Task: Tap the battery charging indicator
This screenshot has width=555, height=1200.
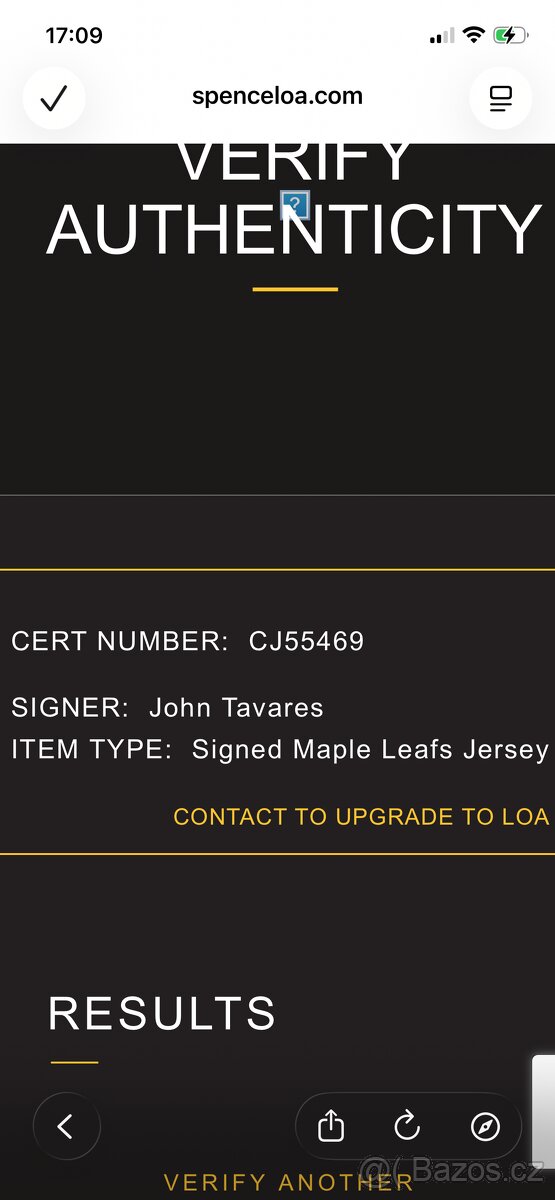Action: [x=510, y=36]
